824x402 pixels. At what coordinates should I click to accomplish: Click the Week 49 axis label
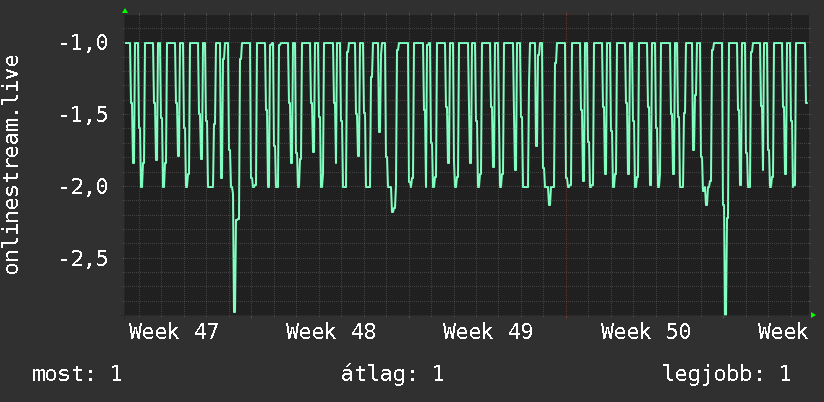pos(488,332)
